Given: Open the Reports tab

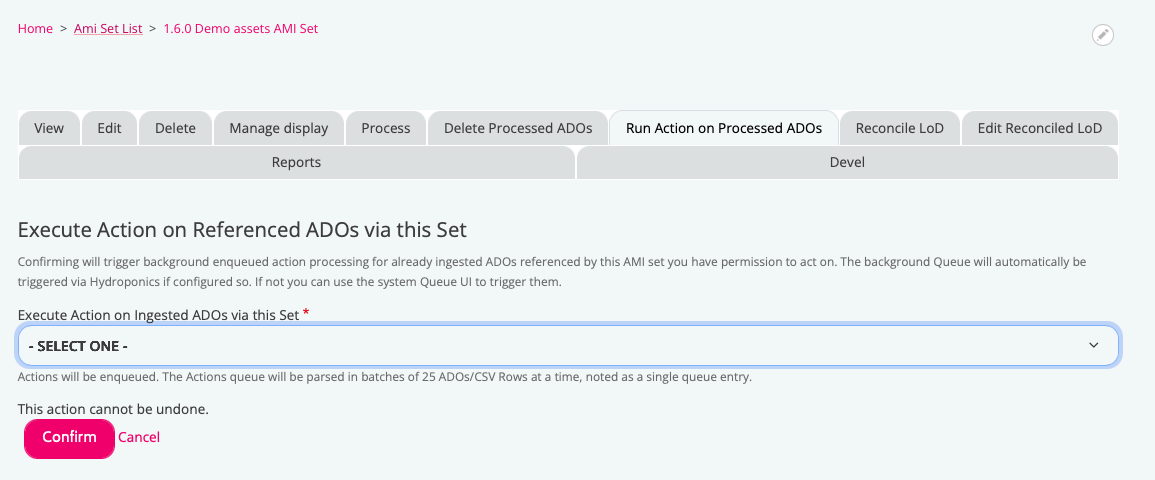Looking at the screenshot, I should (x=296, y=162).
